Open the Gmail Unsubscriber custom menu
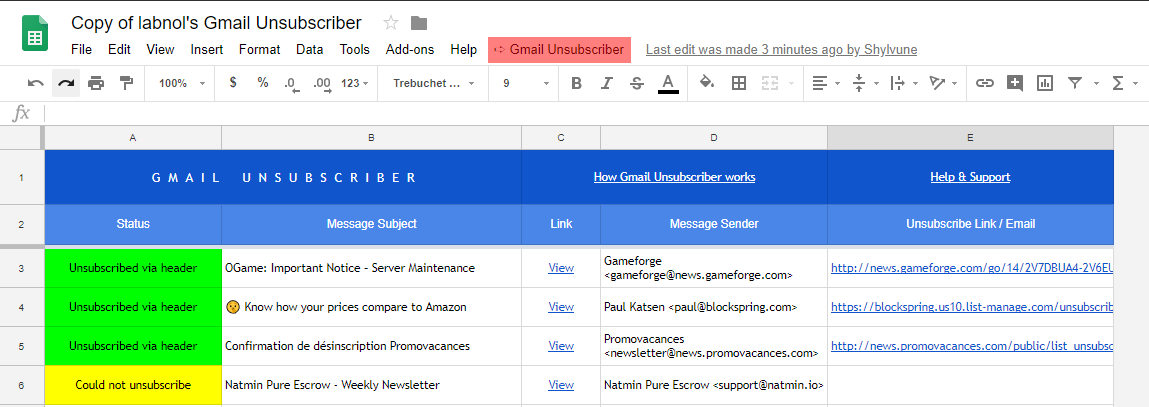 tap(559, 49)
